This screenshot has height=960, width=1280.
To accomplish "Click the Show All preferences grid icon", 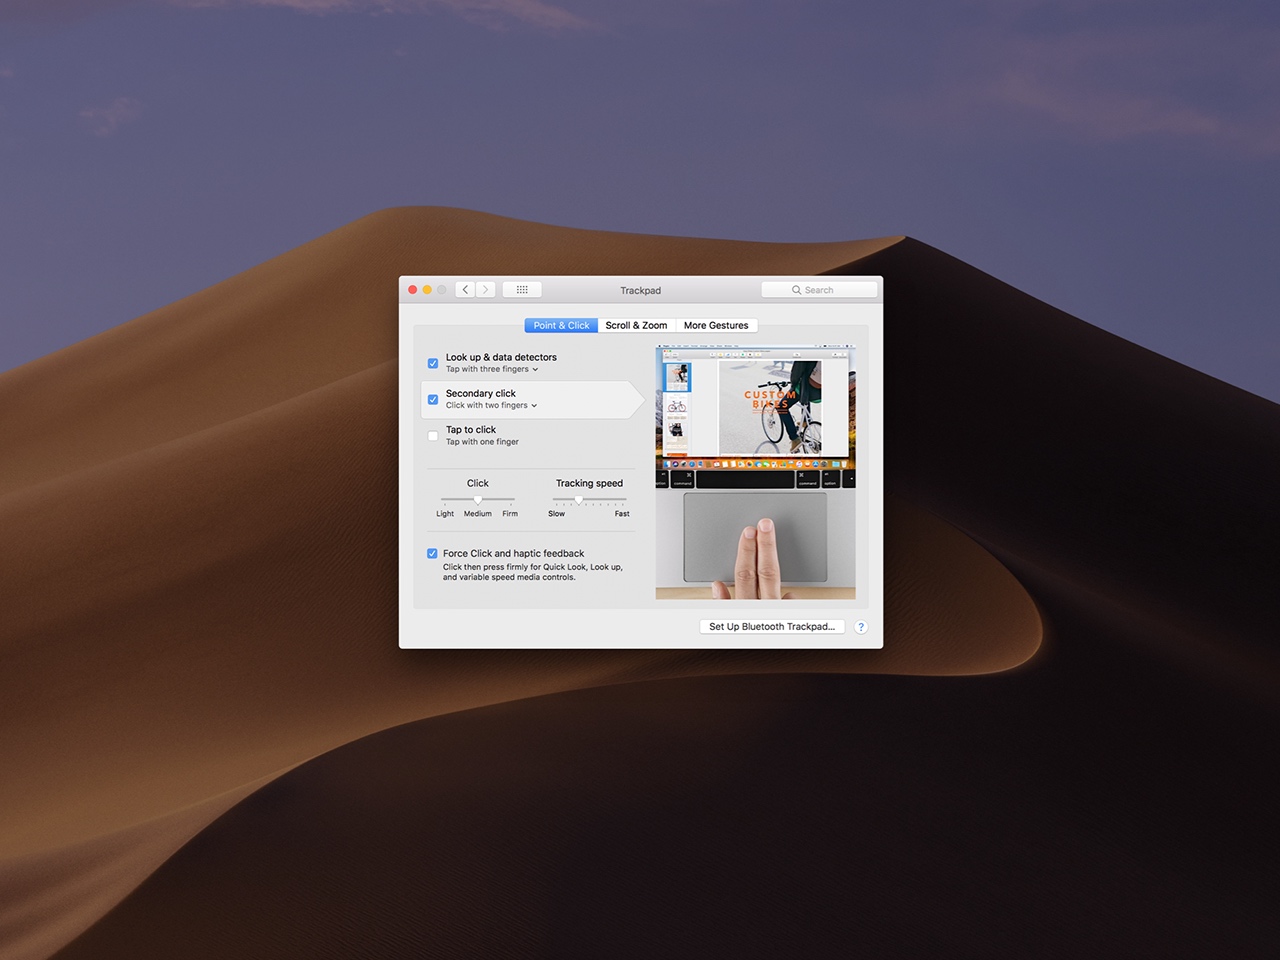I will tap(521, 289).
